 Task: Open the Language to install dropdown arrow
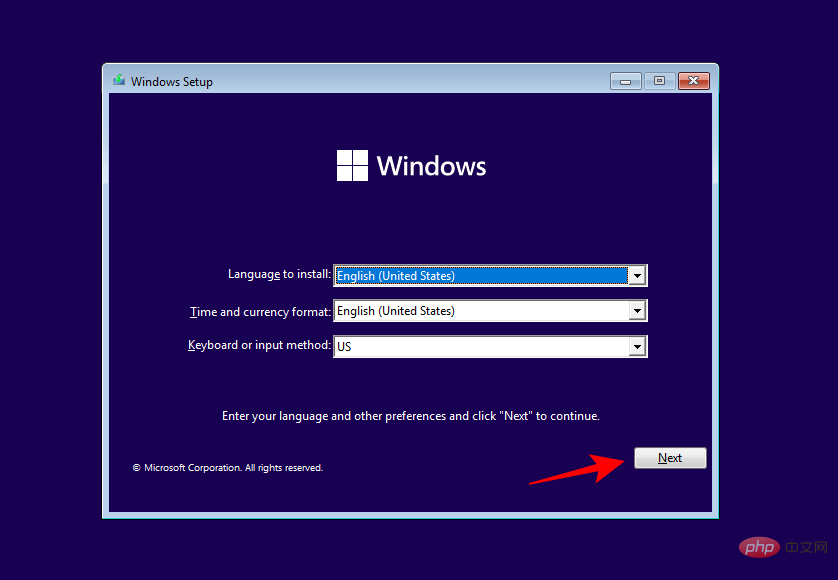click(x=638, y=275)
